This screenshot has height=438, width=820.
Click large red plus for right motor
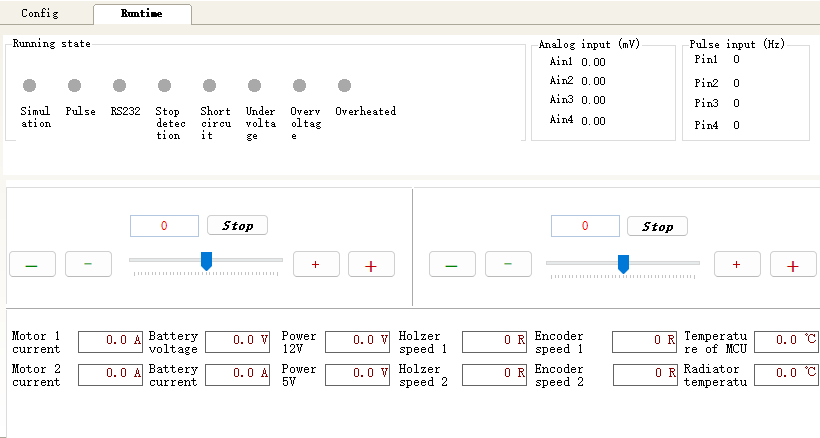point(793,265)
